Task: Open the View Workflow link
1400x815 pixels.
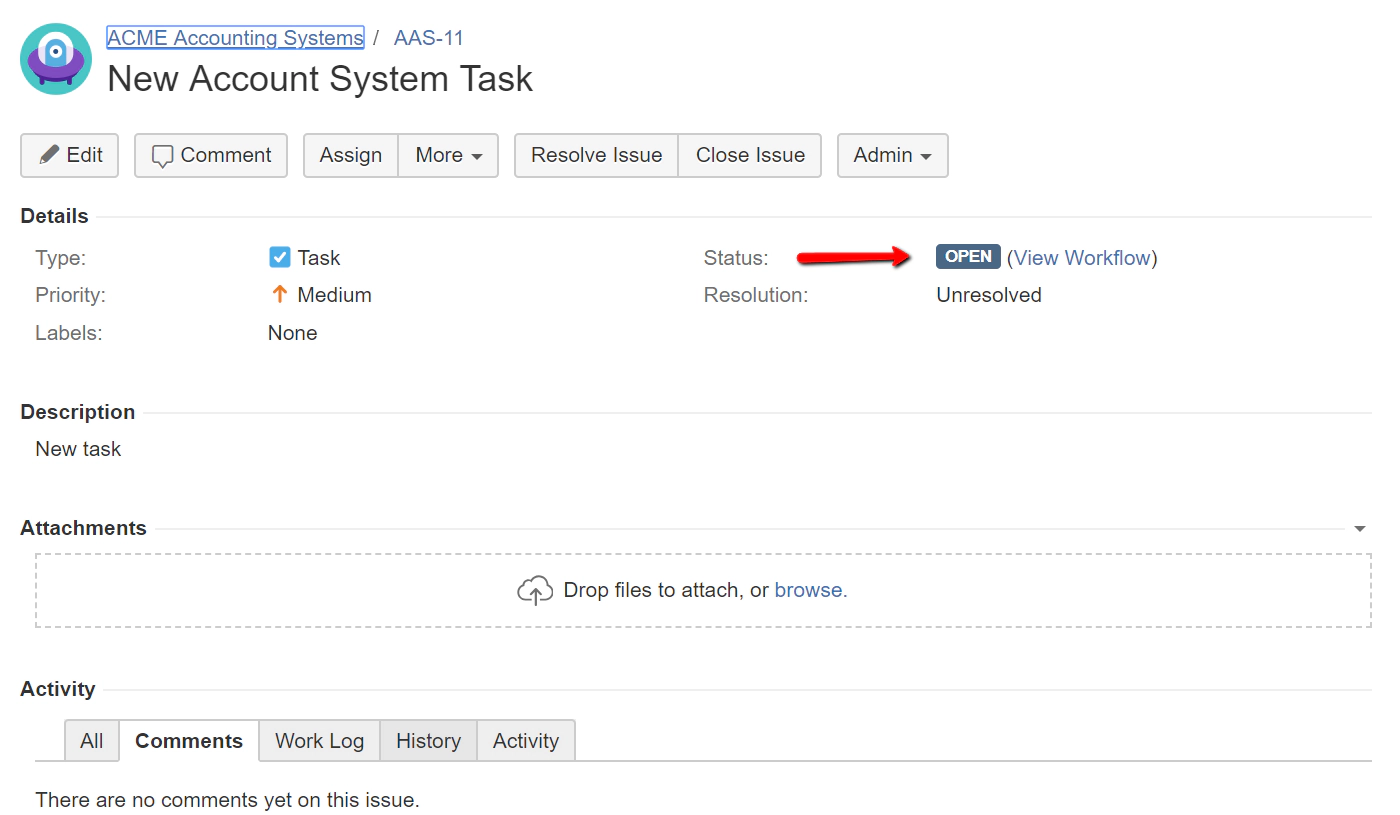Action: click(x=1083, y=257)
